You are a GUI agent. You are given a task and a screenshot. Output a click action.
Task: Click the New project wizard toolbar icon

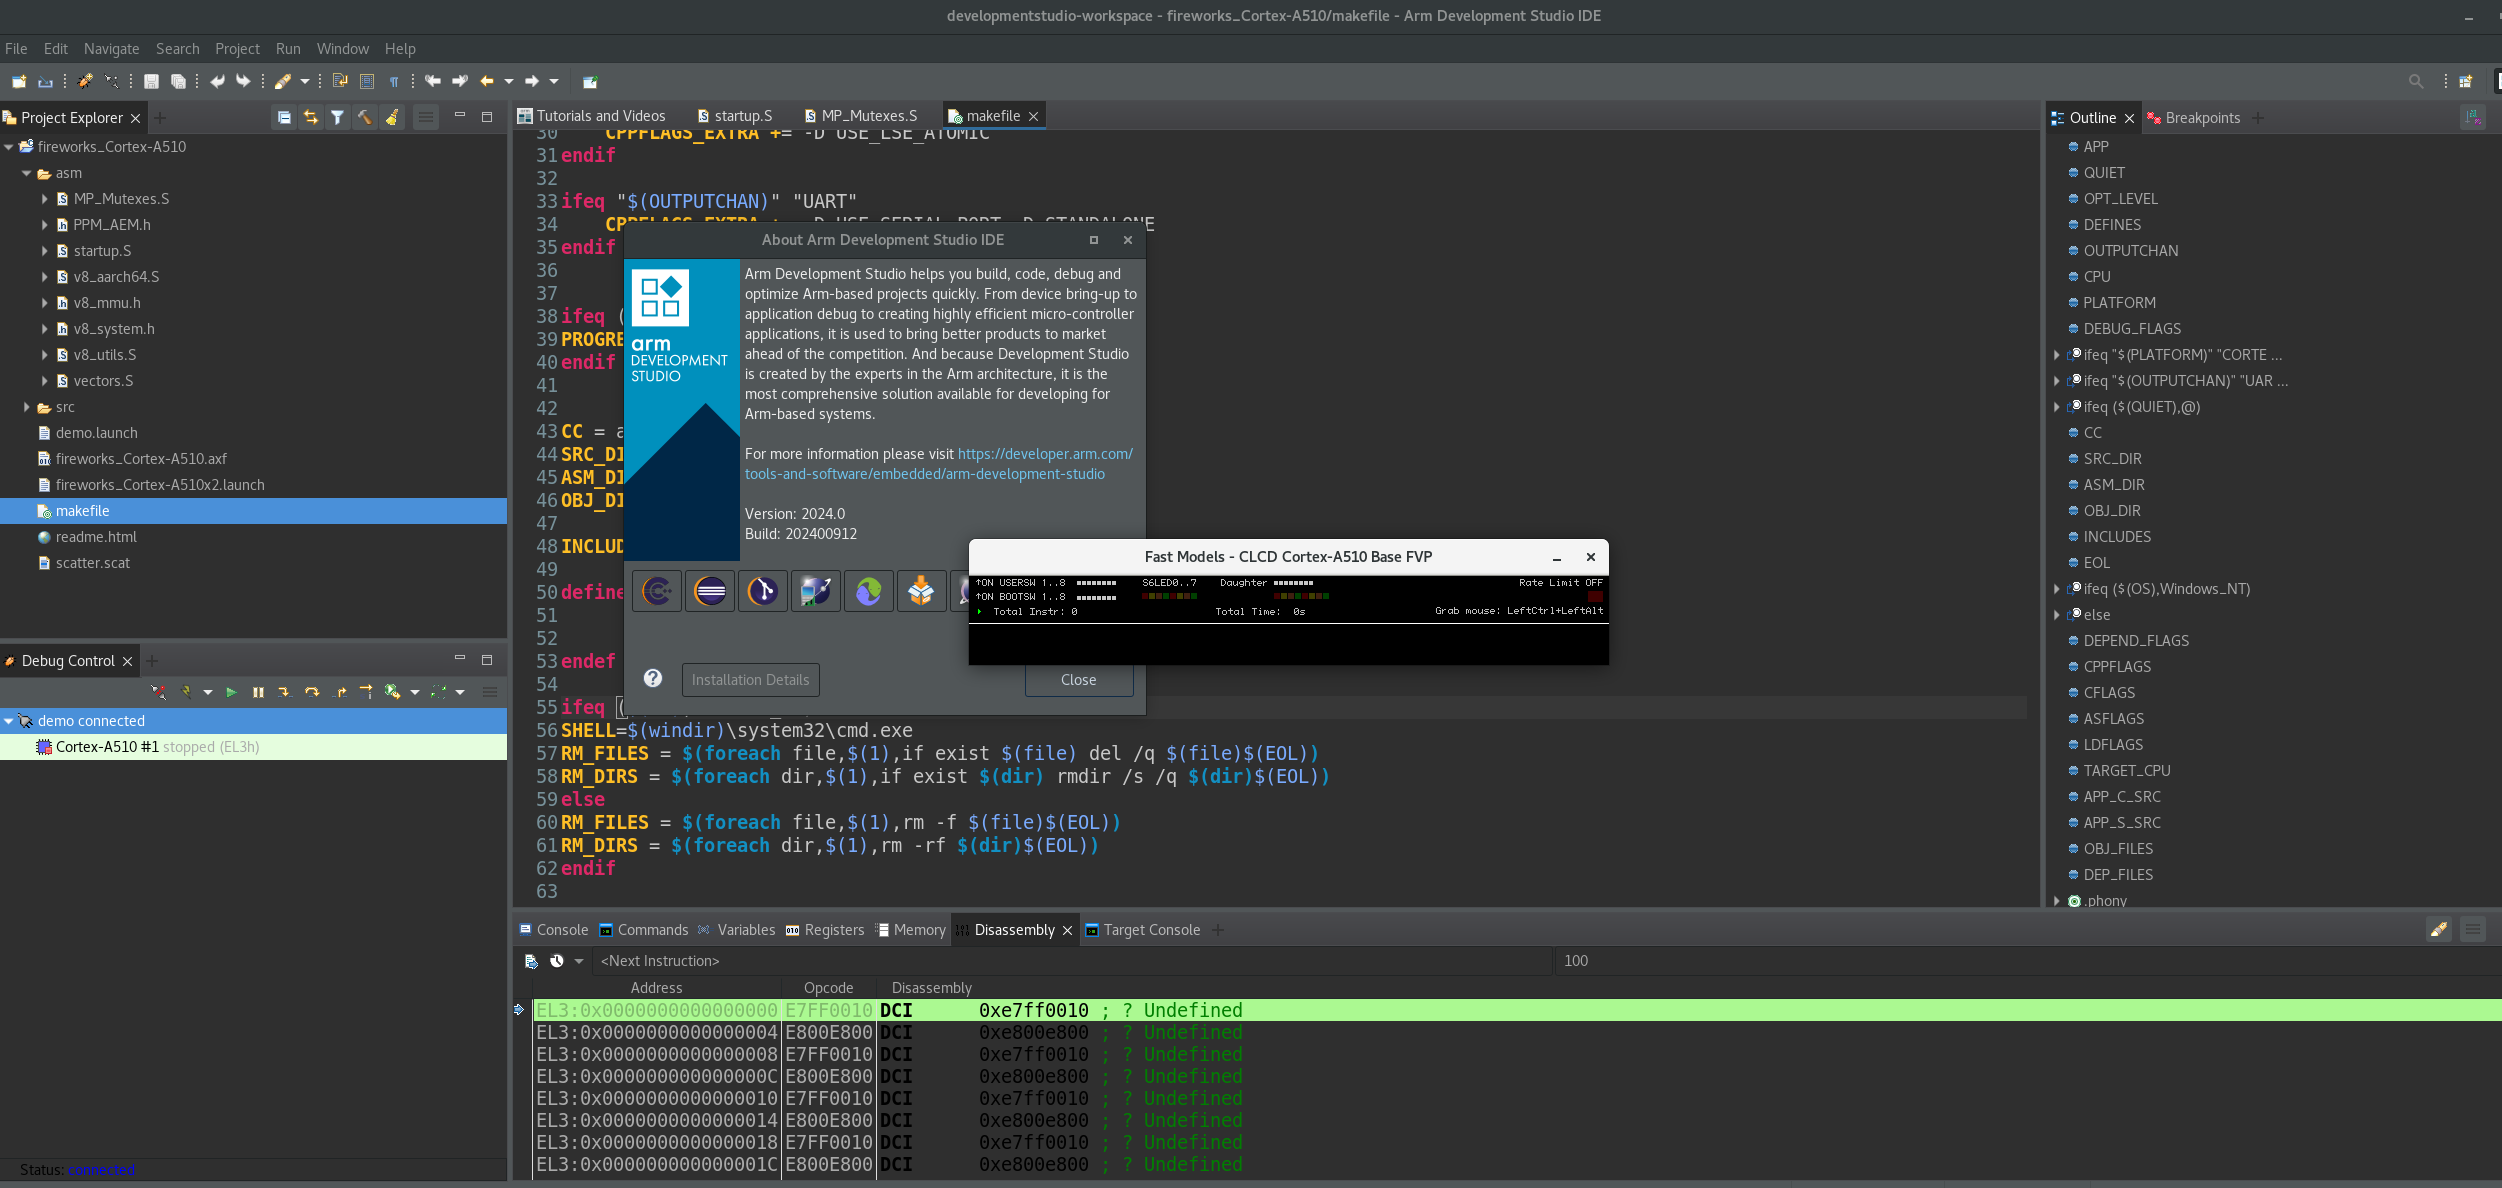click(x=19, y=81)
